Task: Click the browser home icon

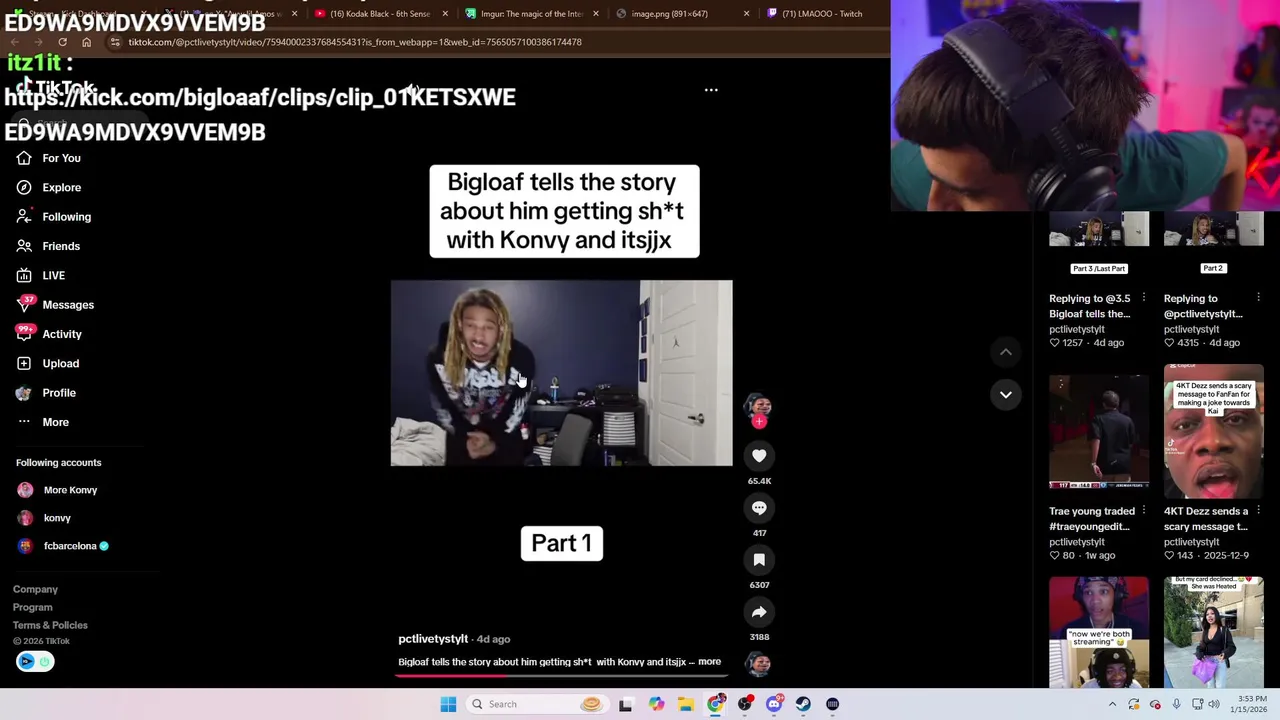Action: coord(86,42)
